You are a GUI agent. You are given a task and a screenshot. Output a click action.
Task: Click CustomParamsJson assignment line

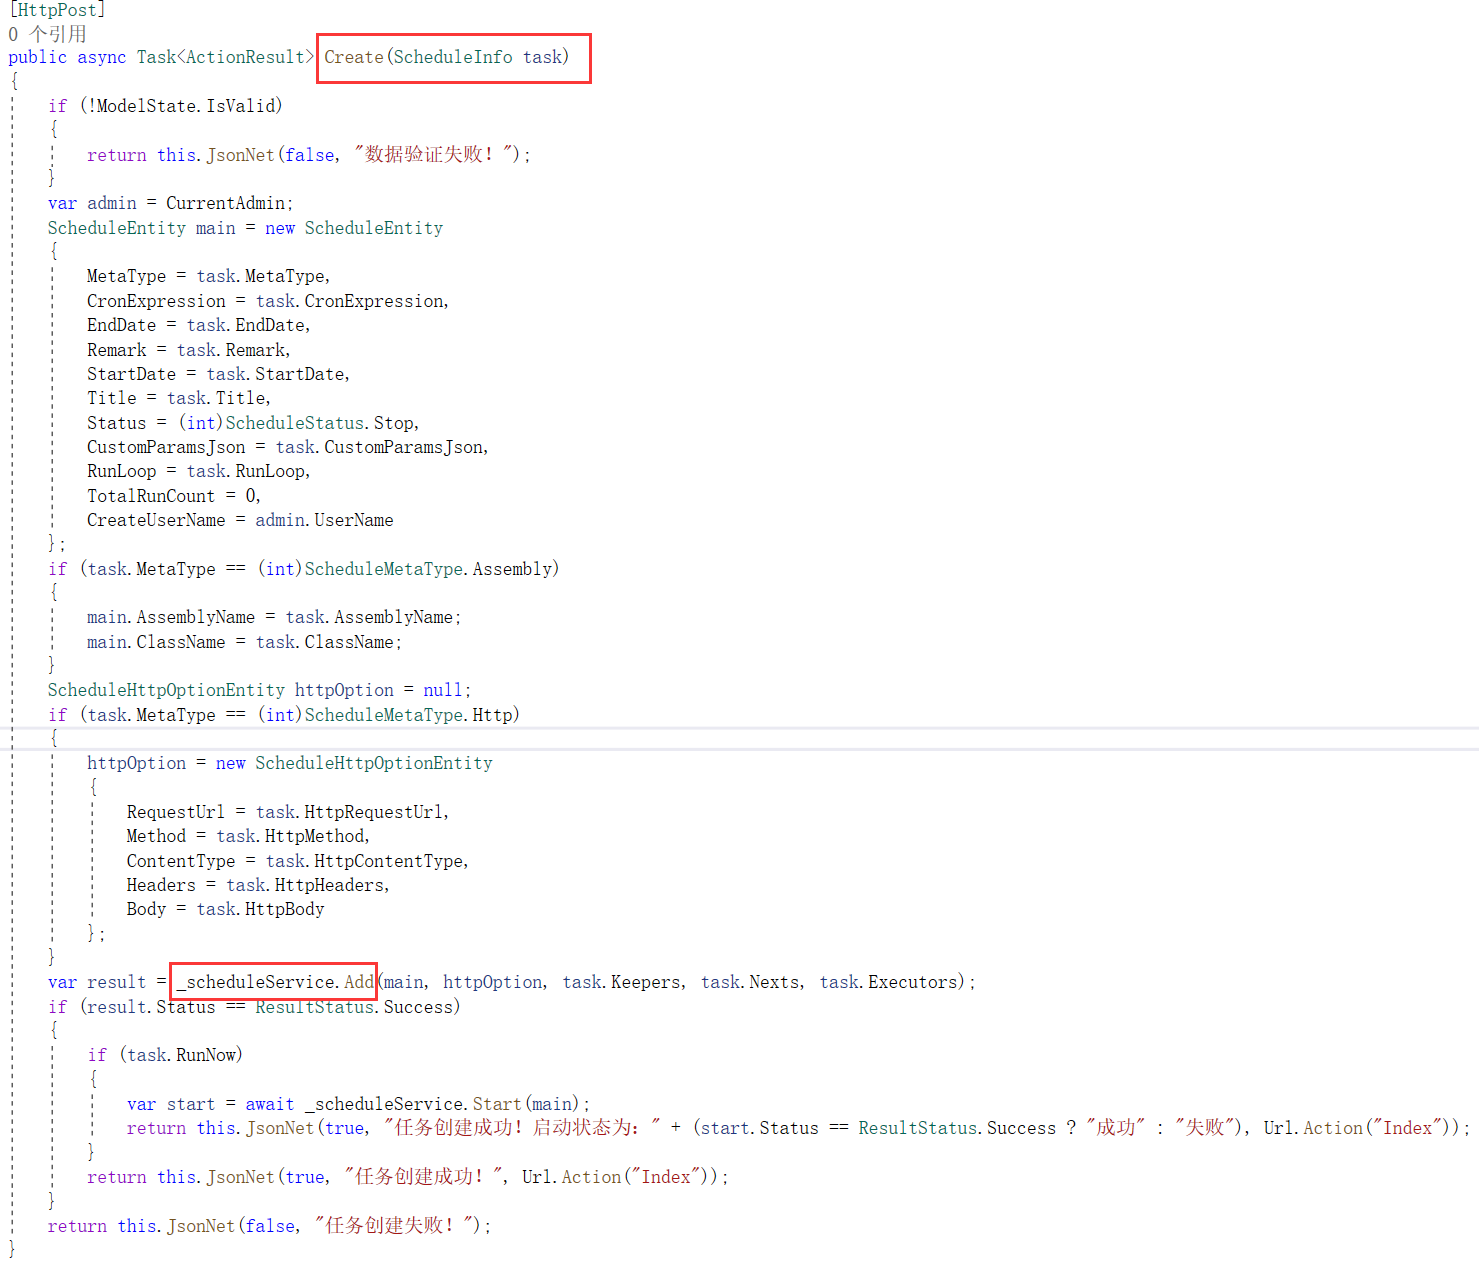[x=287, y=447]
